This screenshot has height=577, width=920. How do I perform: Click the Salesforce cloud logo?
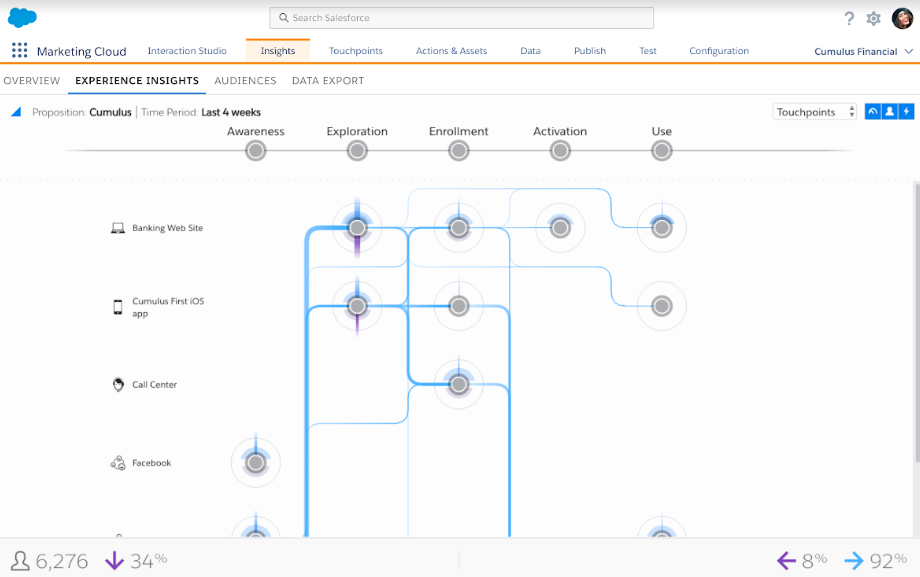[x=22, y=18]
